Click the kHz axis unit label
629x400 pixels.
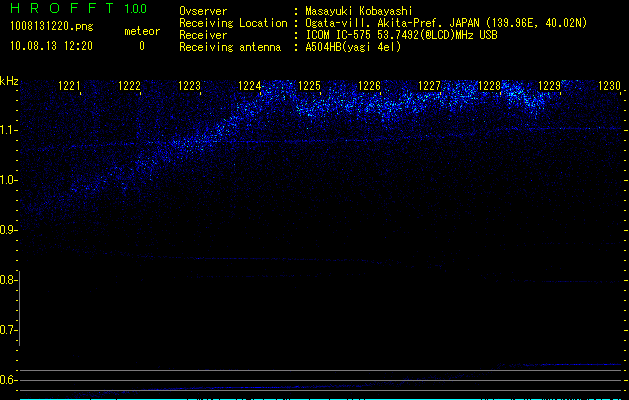tap(9, 81)
